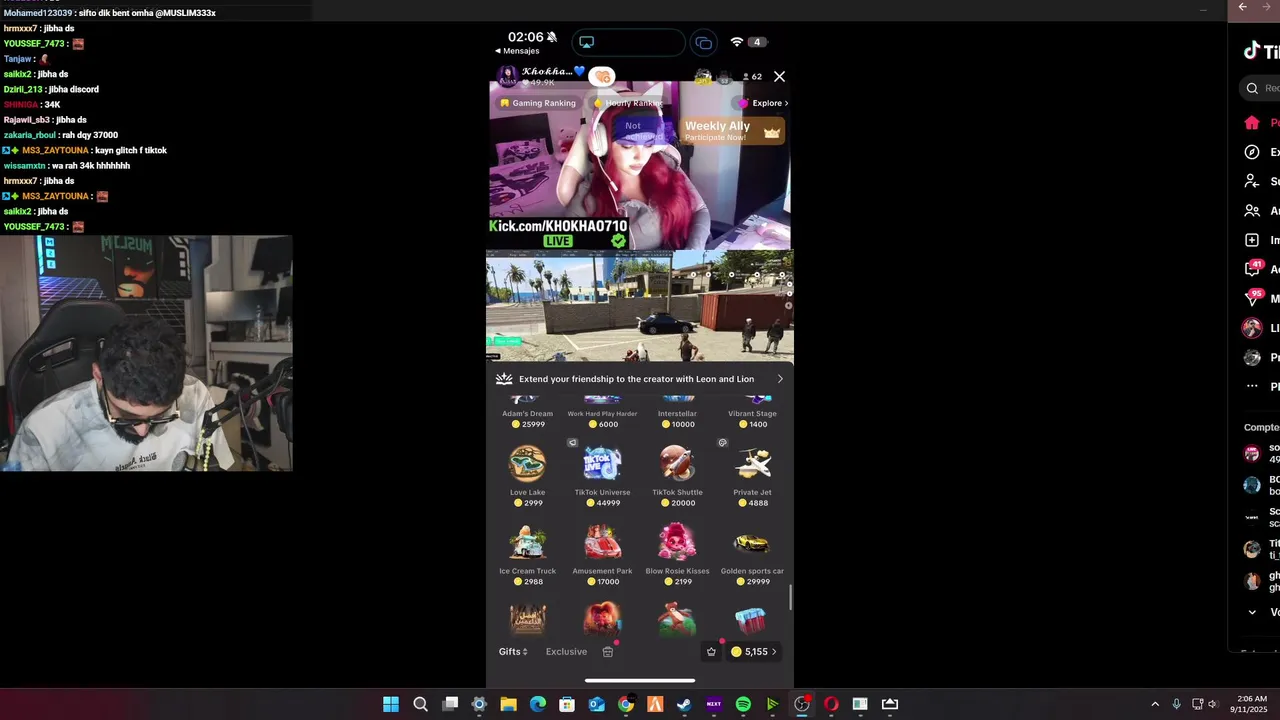Click the screen mirroring icon in phone status bar

pos(587,42)
